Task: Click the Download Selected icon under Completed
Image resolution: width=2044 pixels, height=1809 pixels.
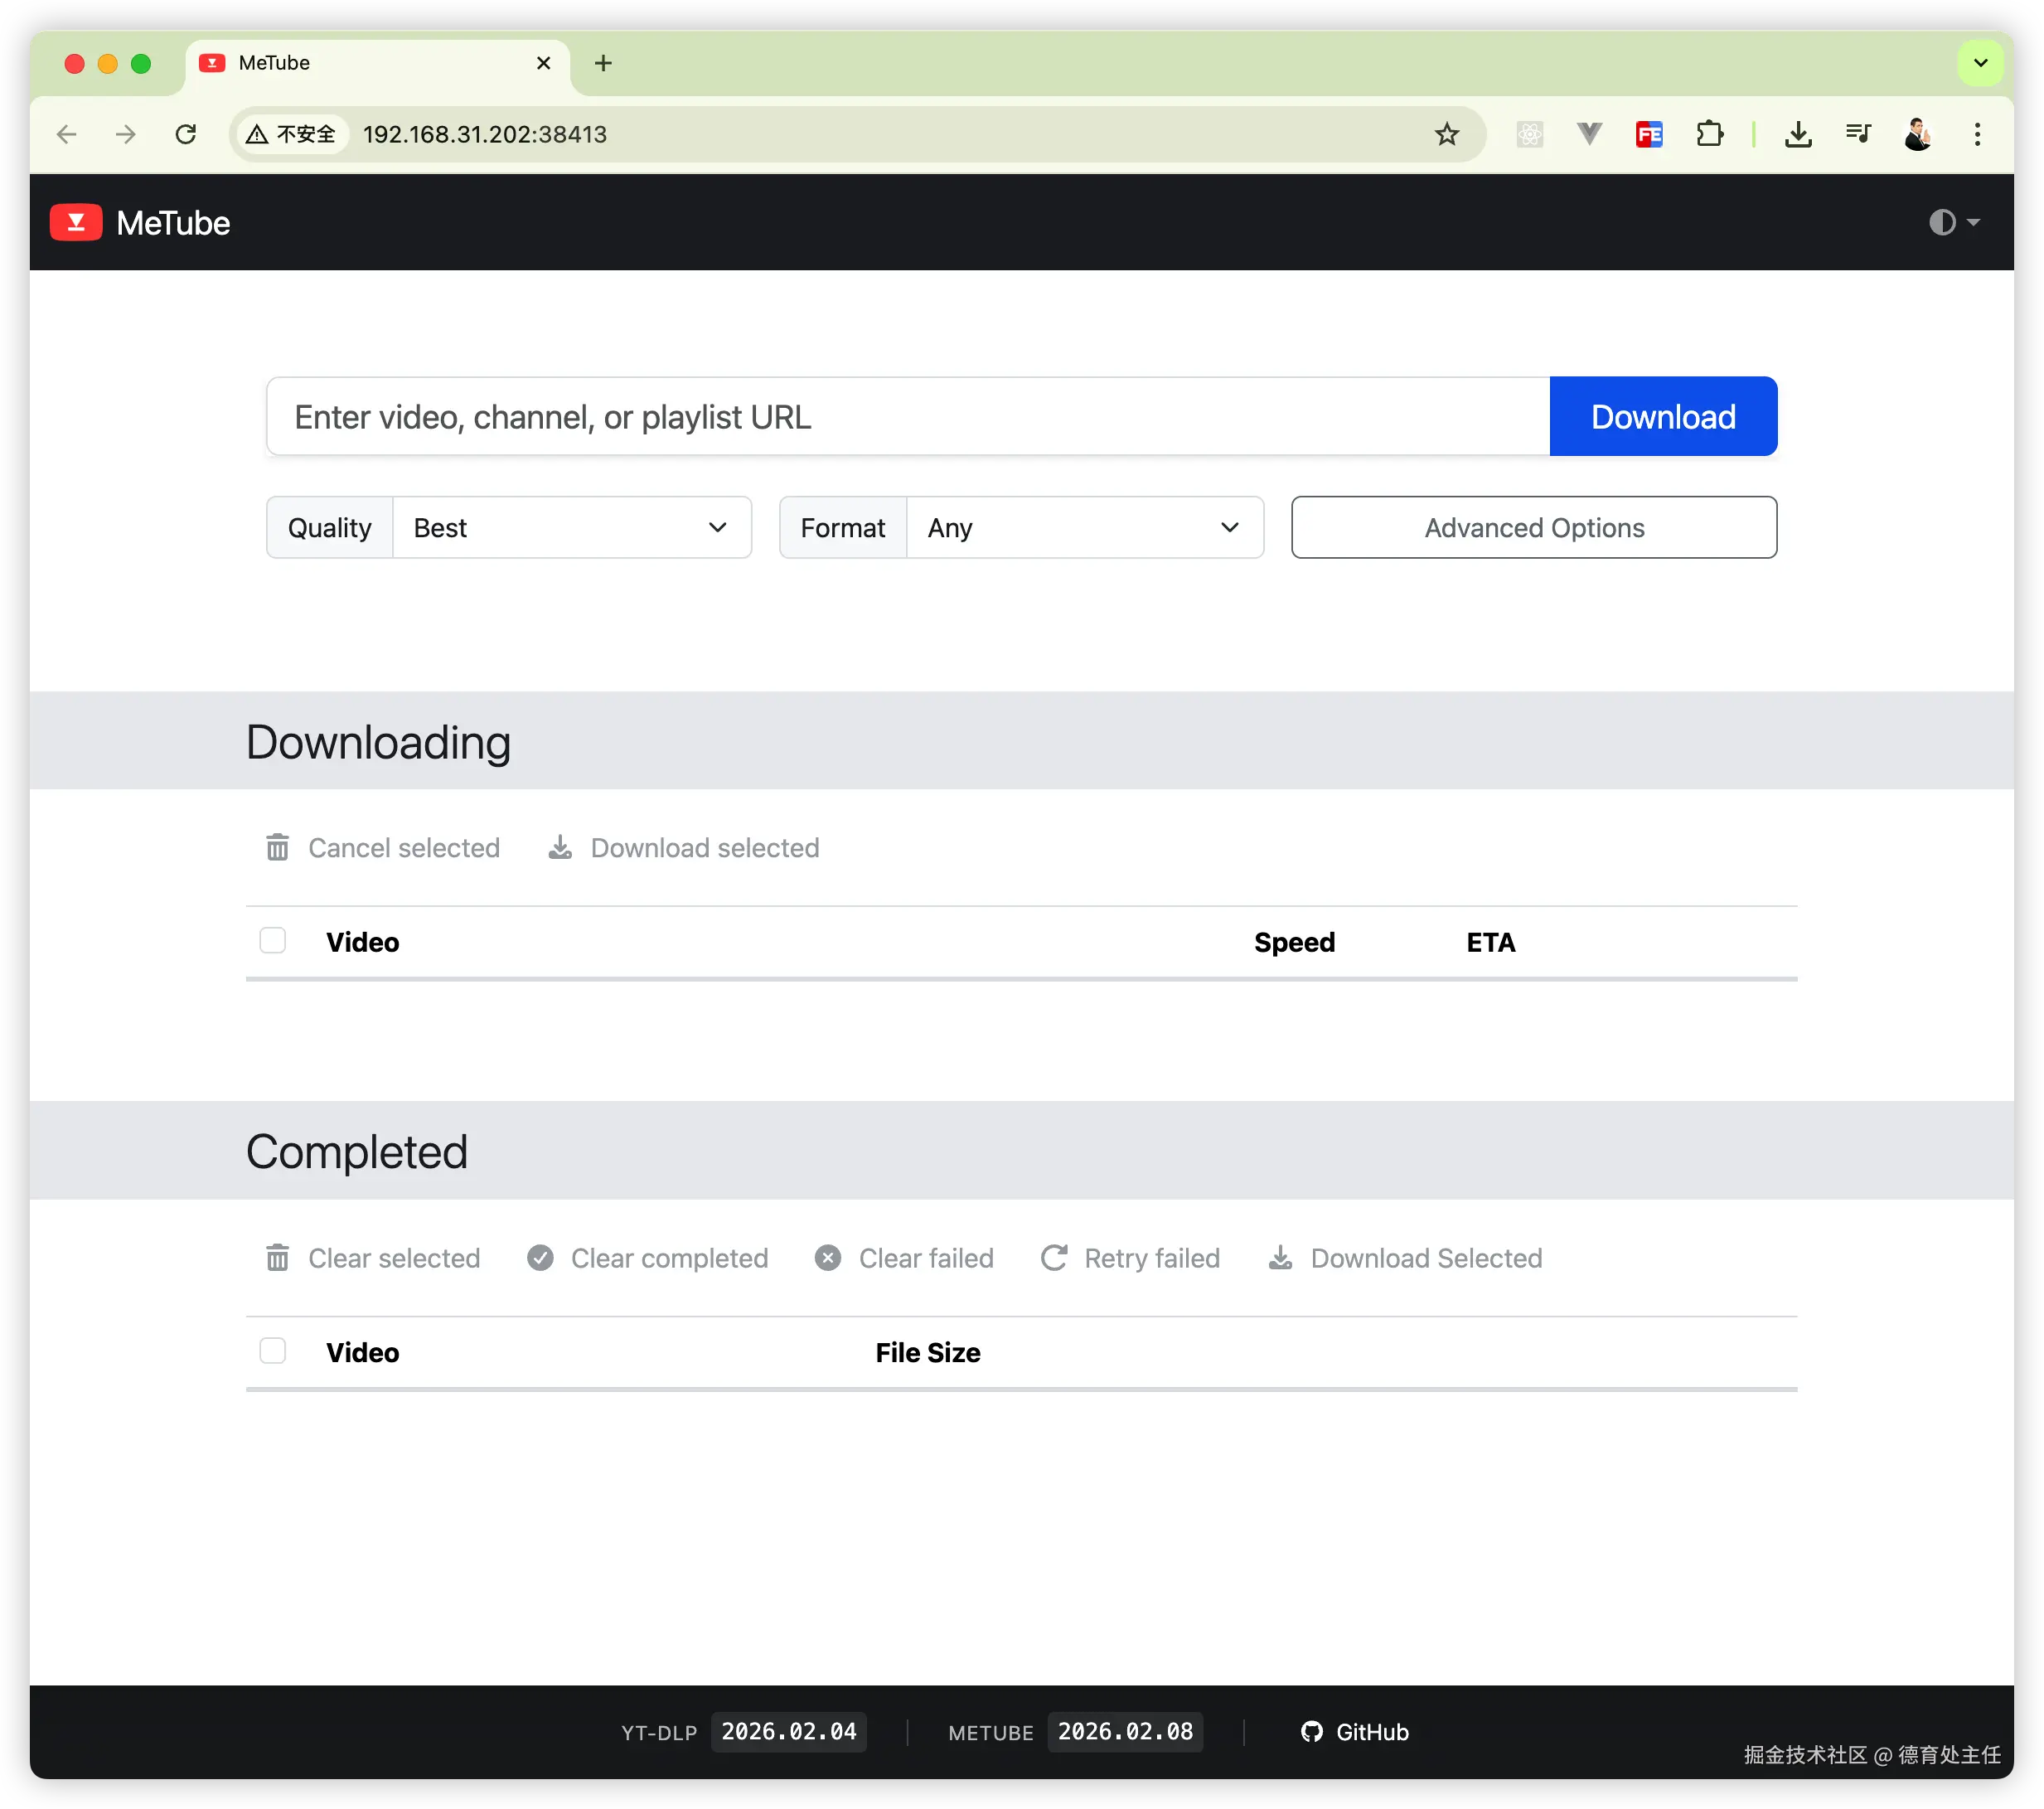Action: (x=1280, y=1258)
